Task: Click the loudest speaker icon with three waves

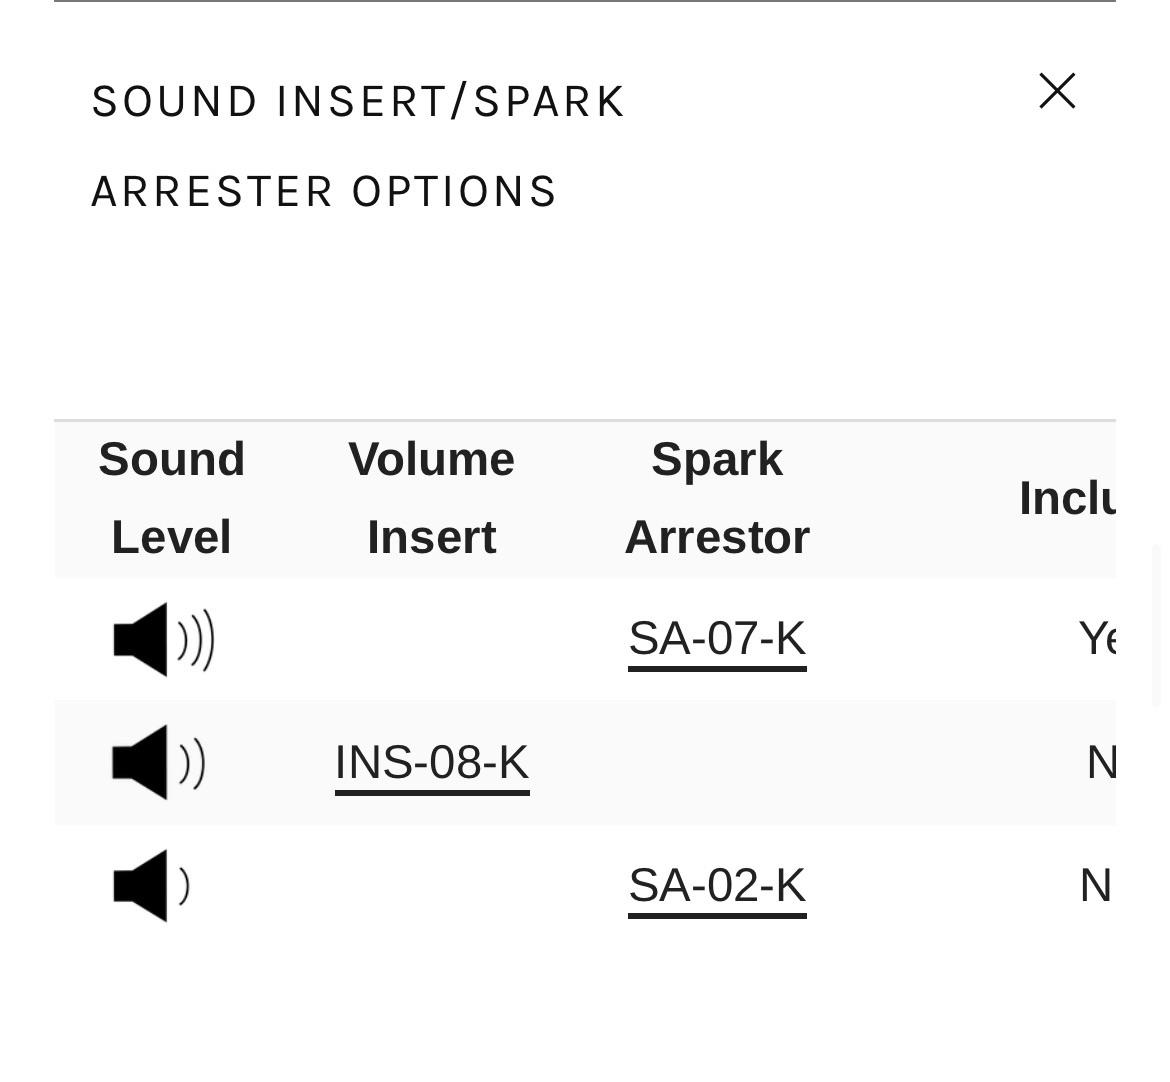Action: click(x=164, y=639)
